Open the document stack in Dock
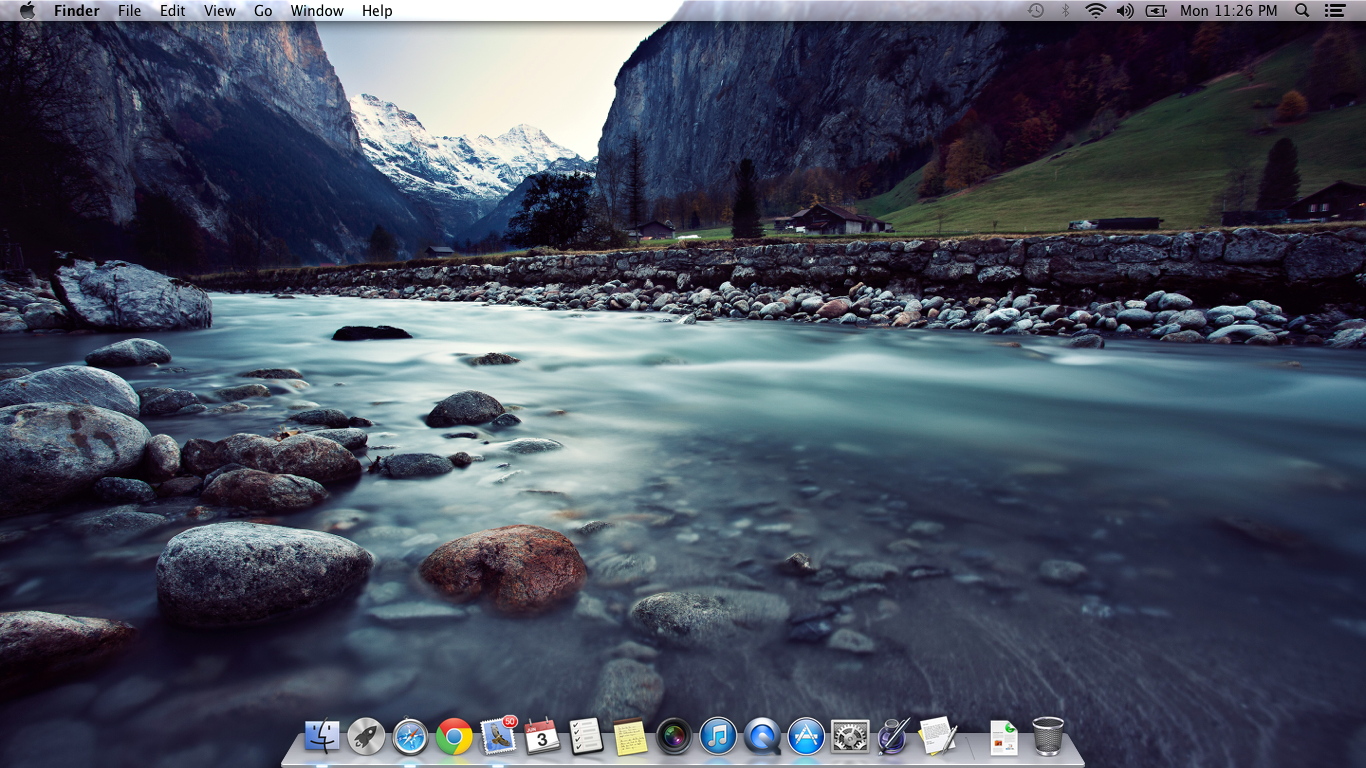1366x768 pixels. pyautogui.click(x=1003, y=737)
